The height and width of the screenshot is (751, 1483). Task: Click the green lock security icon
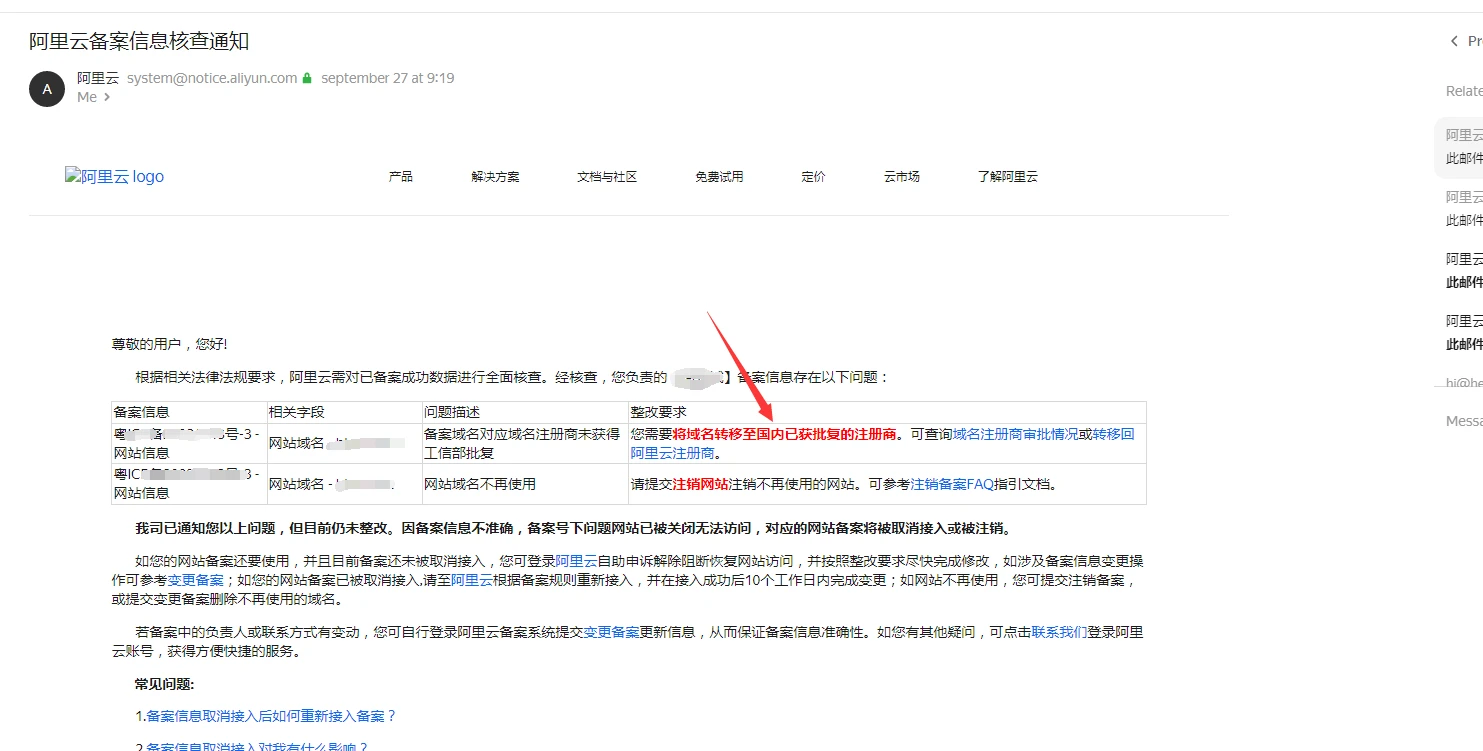click(x=307, y=78)
